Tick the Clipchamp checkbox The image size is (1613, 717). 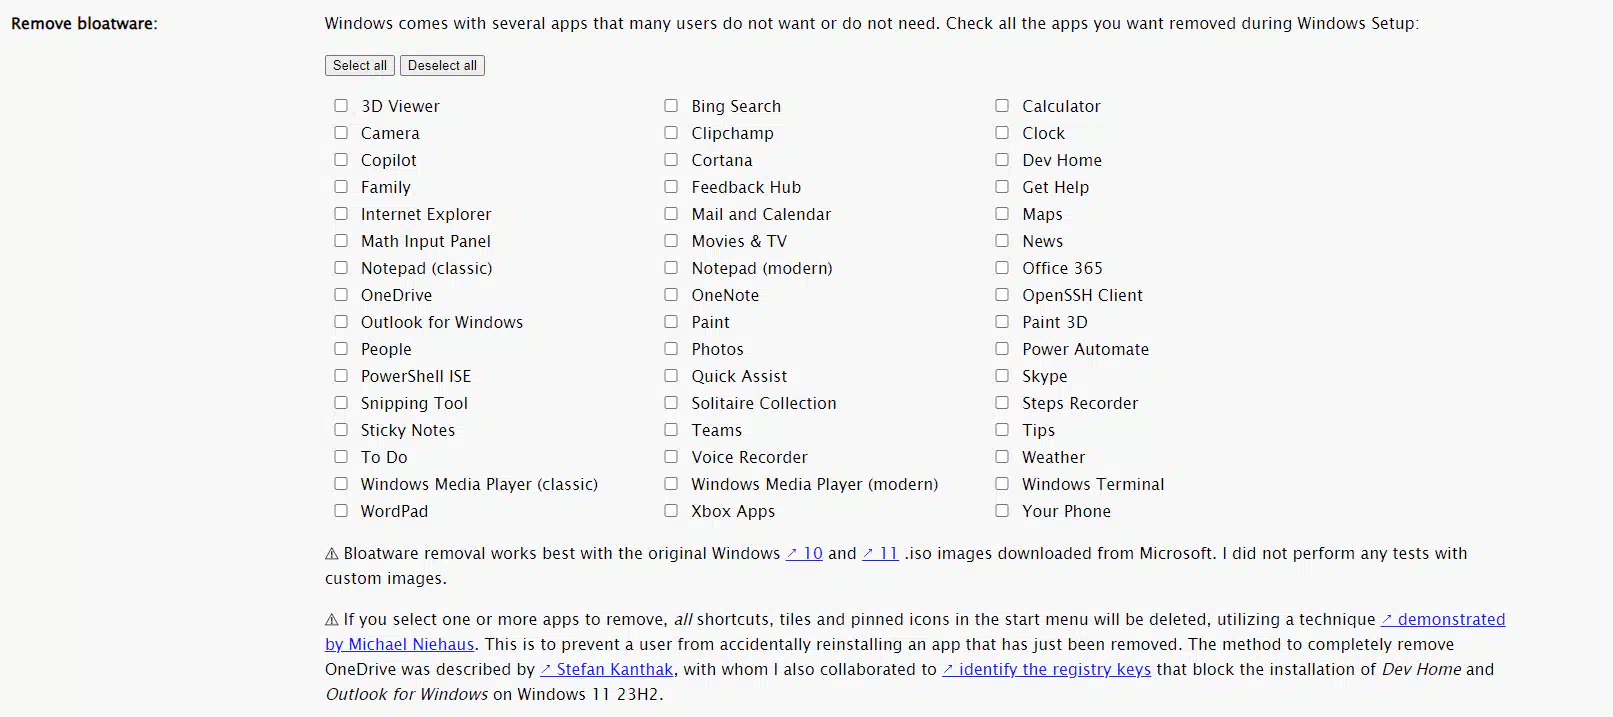pos(671,132)
